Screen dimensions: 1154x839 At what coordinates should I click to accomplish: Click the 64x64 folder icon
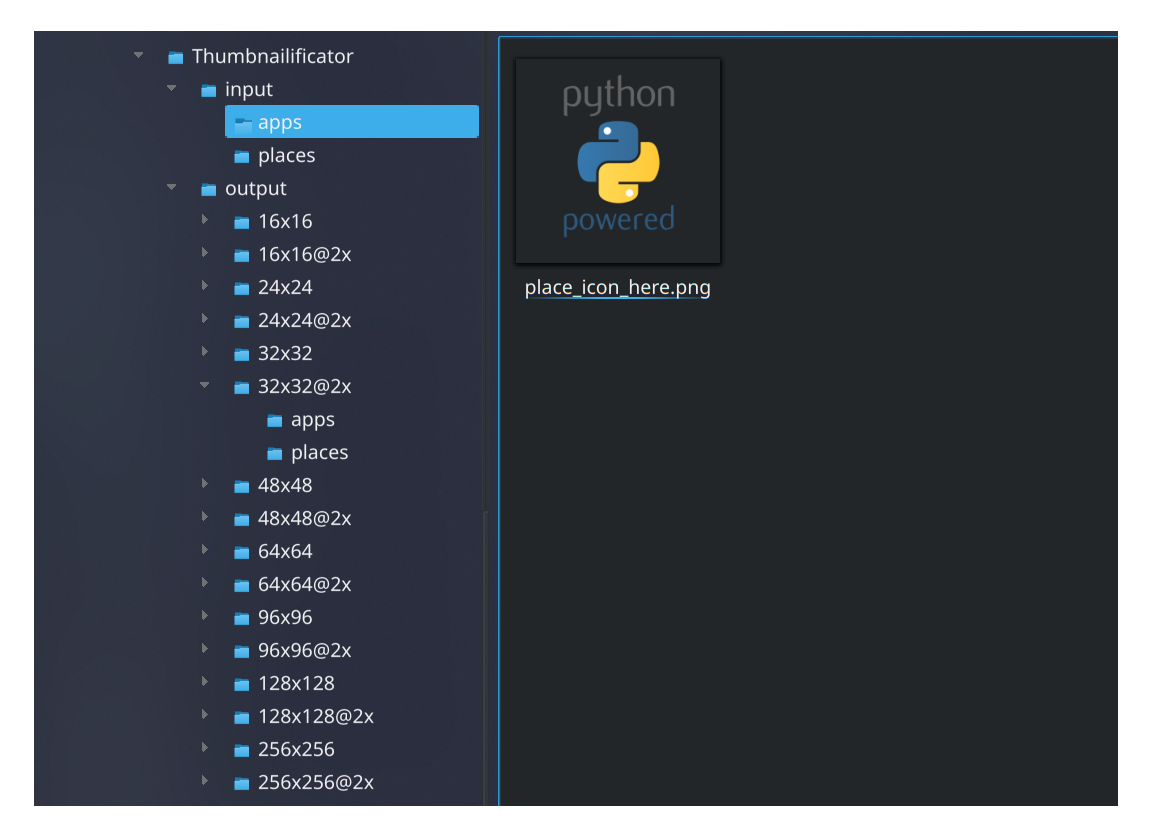point(241,552)
